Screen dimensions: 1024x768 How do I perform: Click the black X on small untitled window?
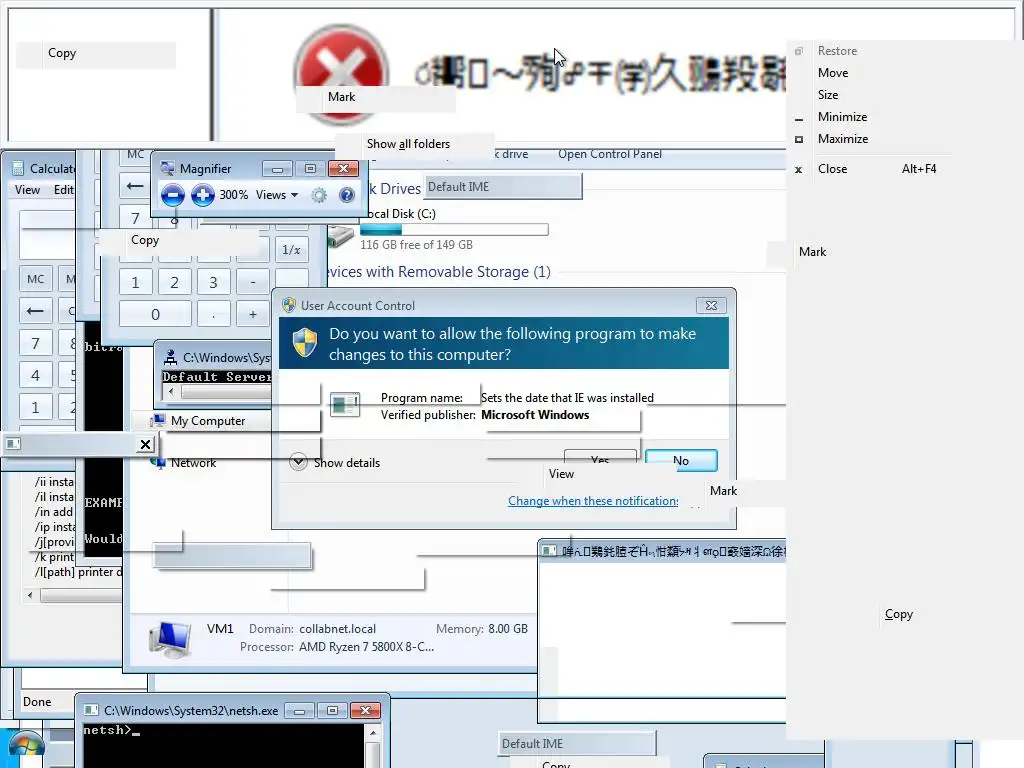145,444
